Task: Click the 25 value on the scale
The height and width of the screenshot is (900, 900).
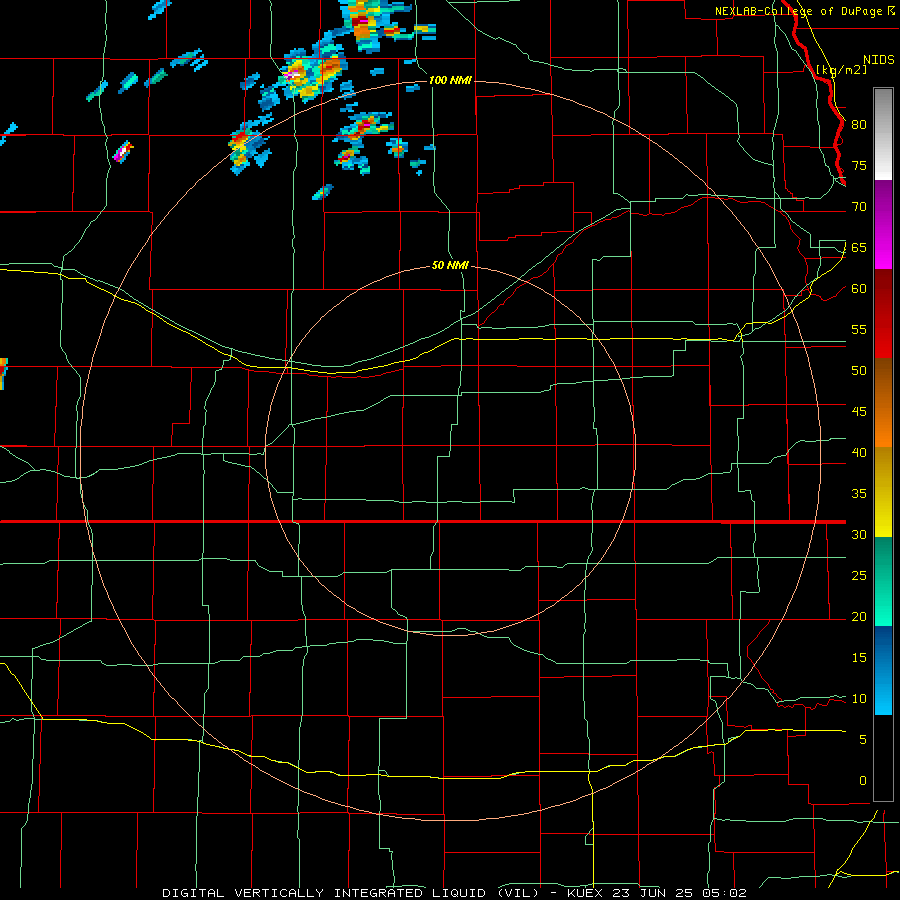Action: click(x=859, y=576)
